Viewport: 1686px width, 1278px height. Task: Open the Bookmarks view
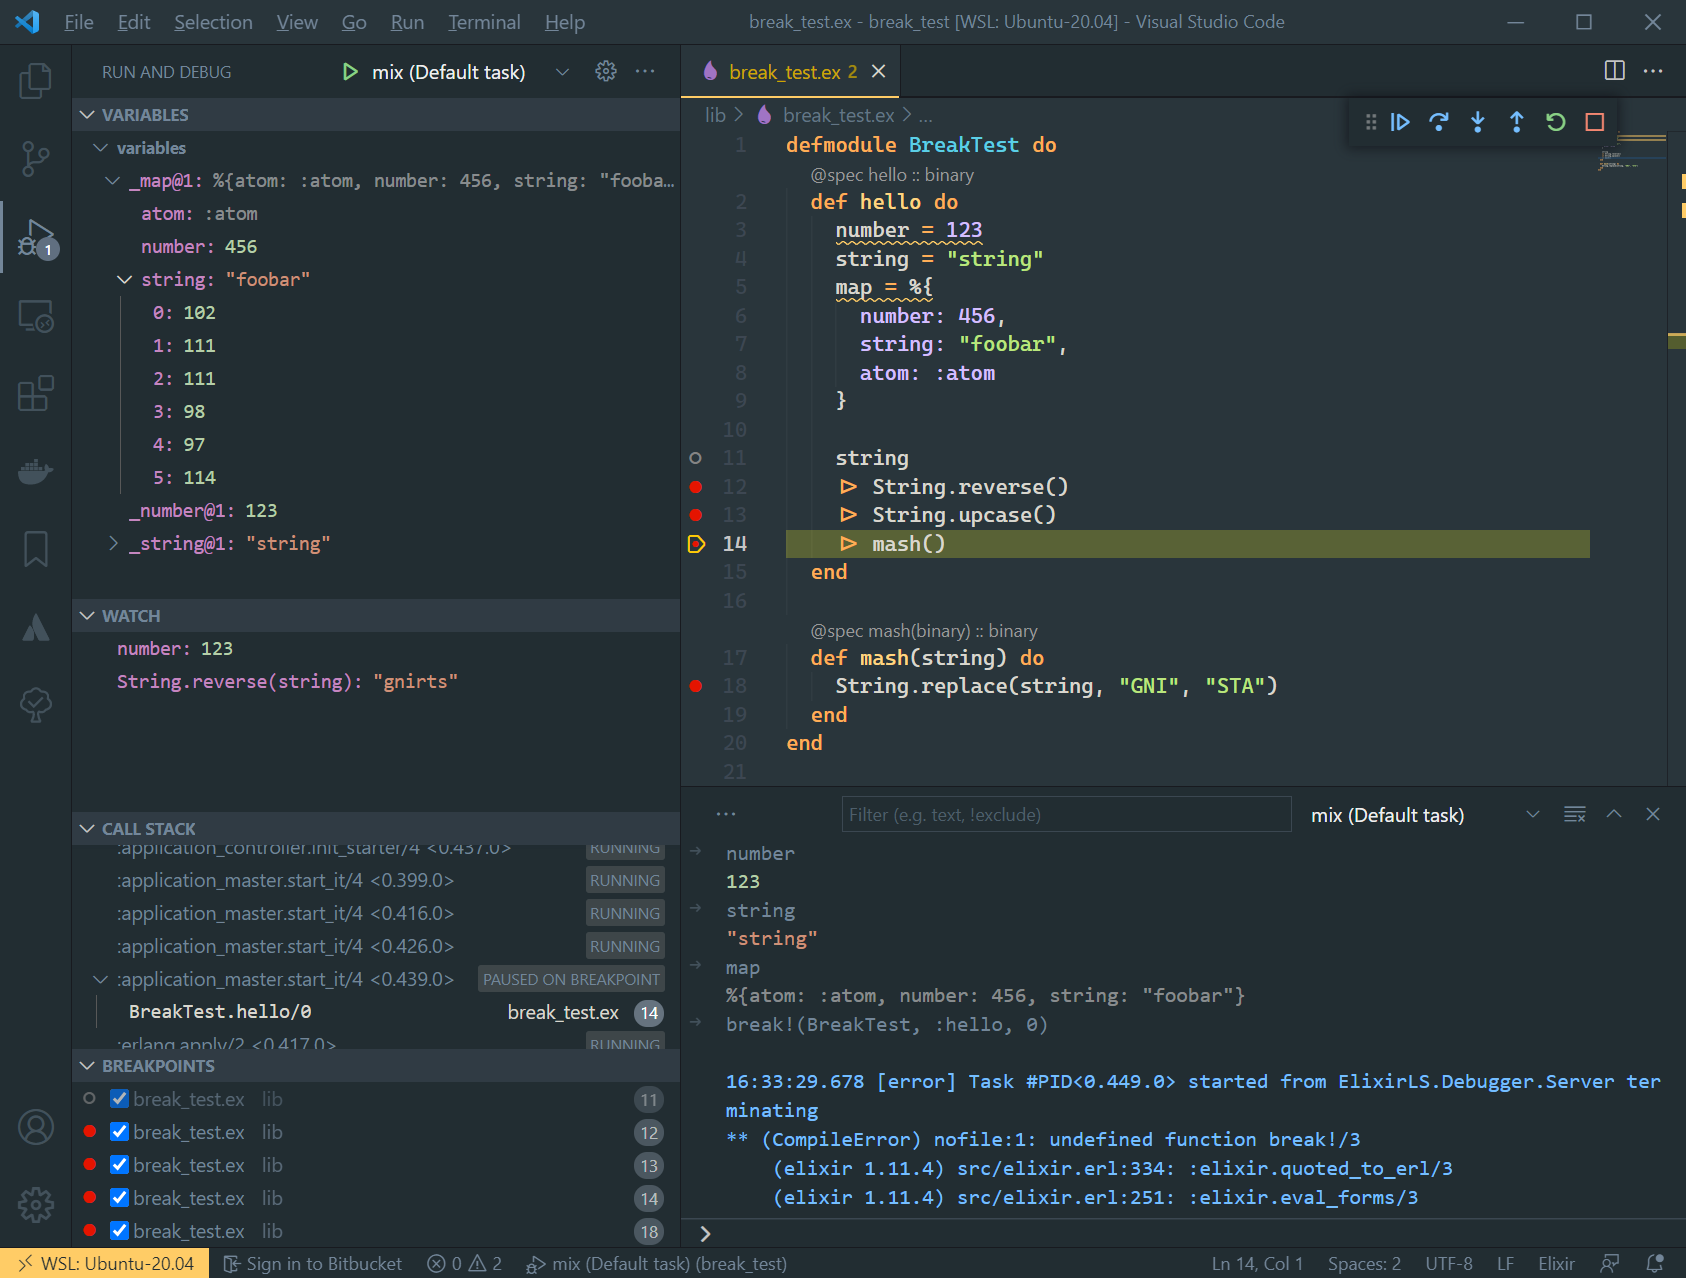coord(36,549)
